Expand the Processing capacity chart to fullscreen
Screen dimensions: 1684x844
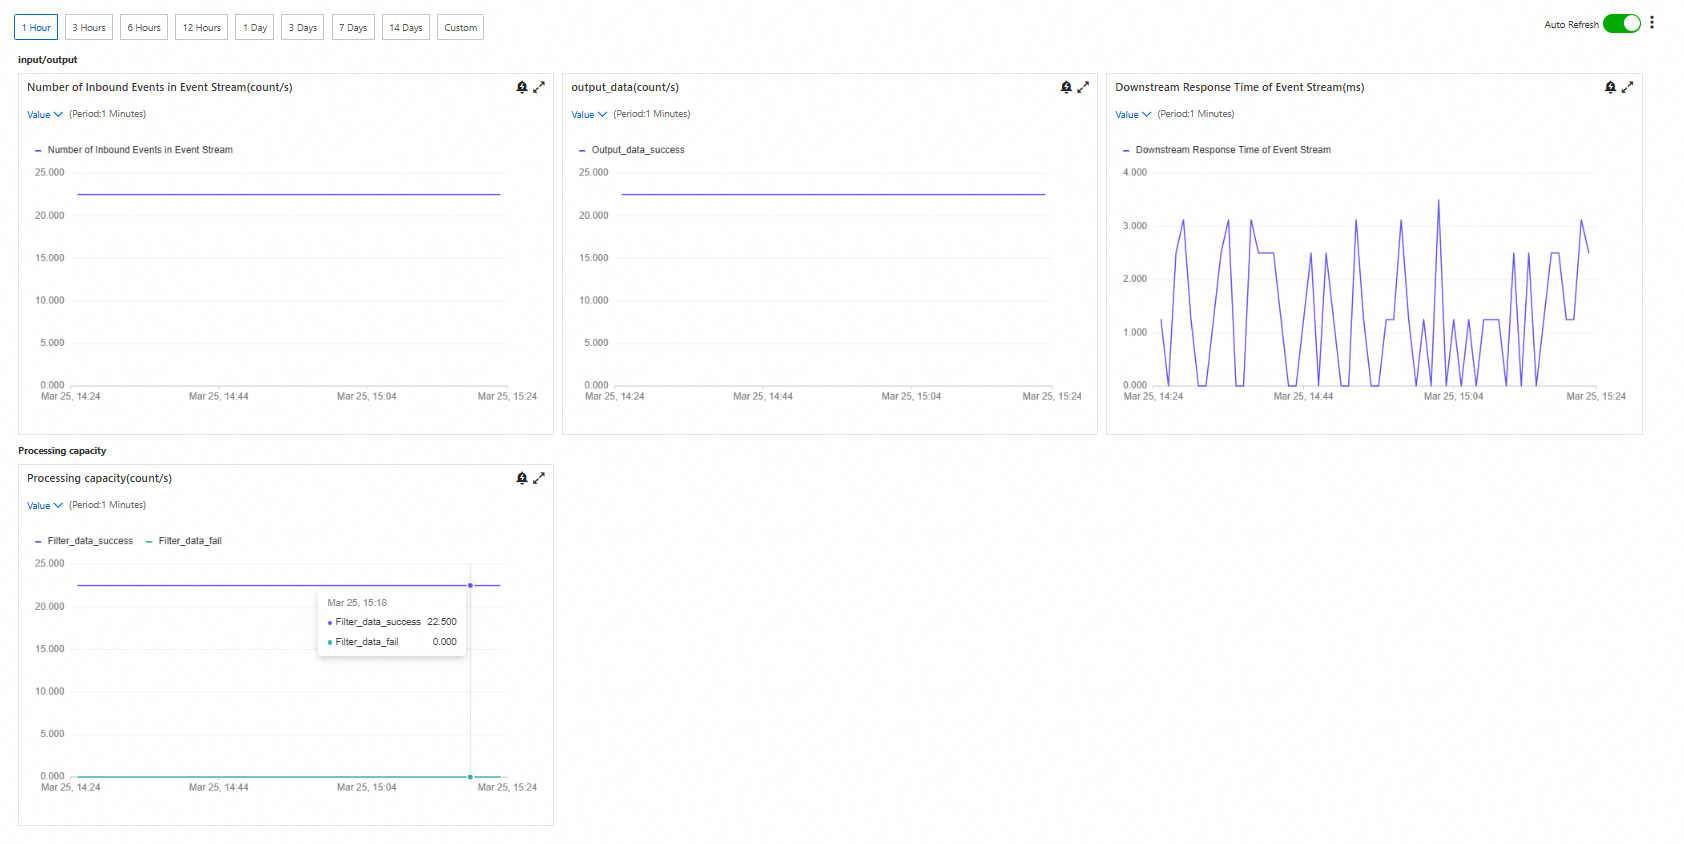(x=539, y=478)
